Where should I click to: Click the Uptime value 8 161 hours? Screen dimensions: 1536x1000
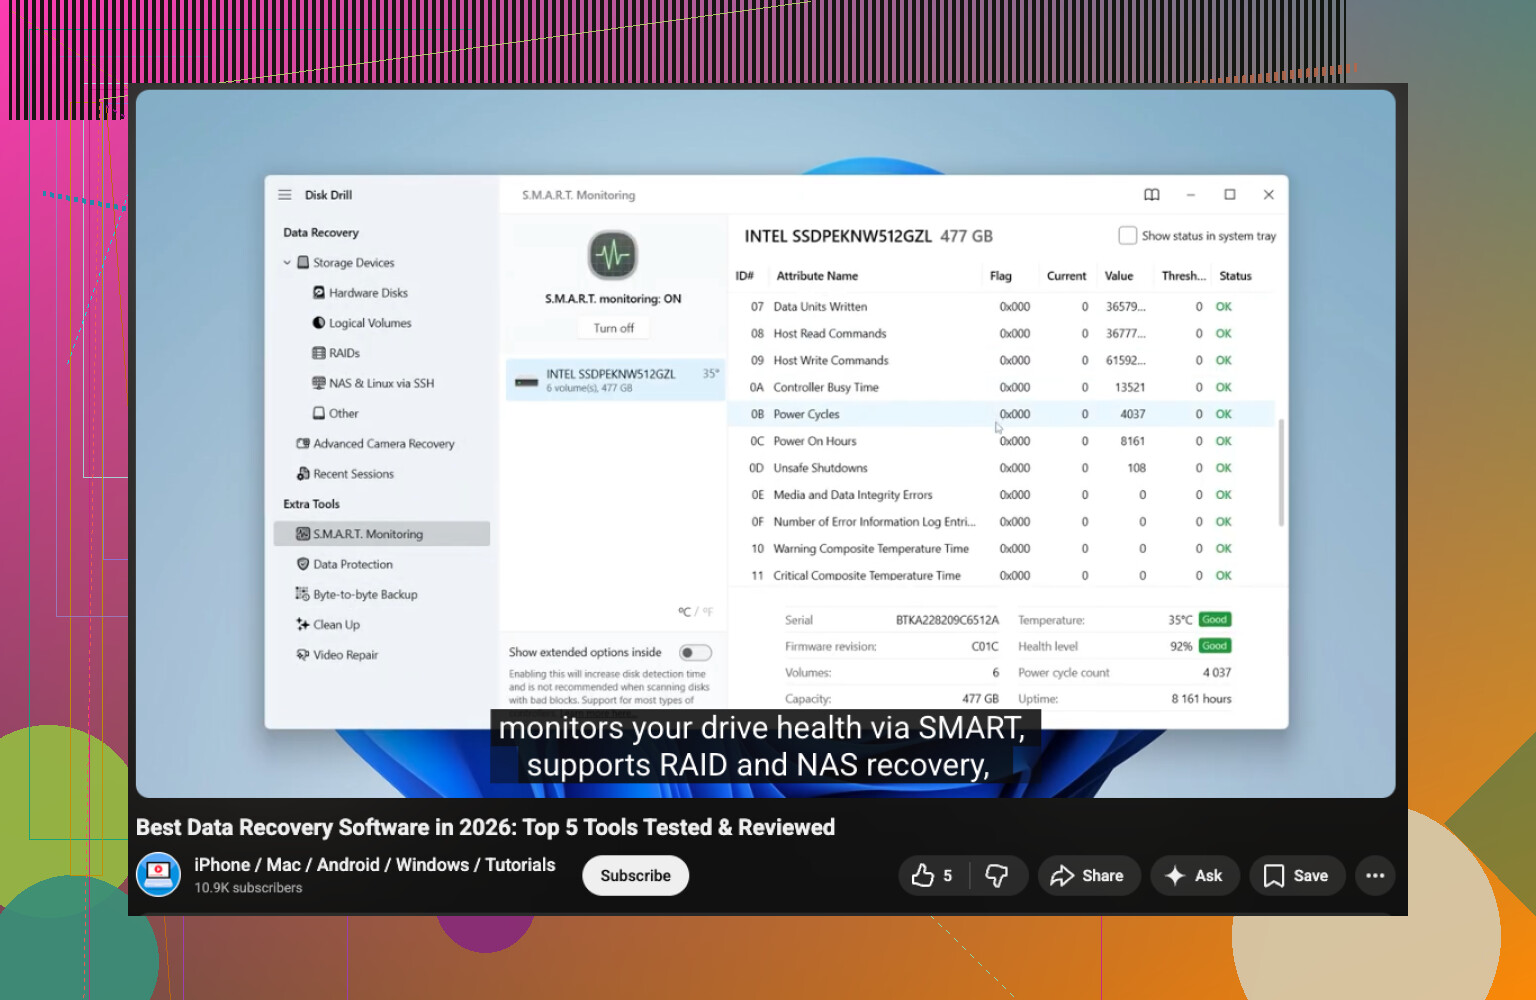(x=1201, y=699)
